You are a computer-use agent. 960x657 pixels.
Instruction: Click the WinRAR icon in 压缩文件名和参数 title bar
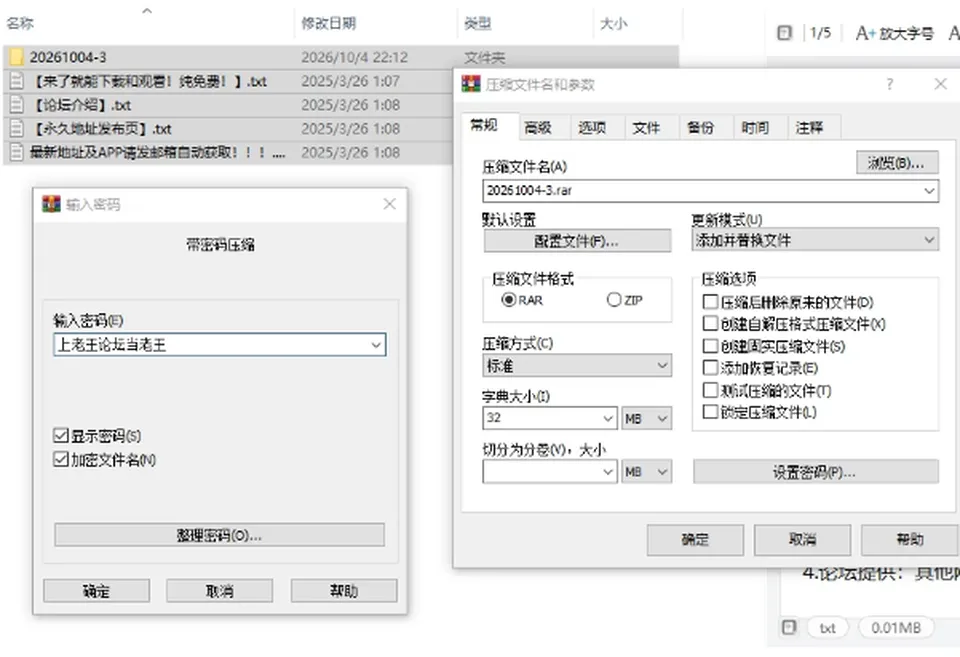[x=471, y=84]
